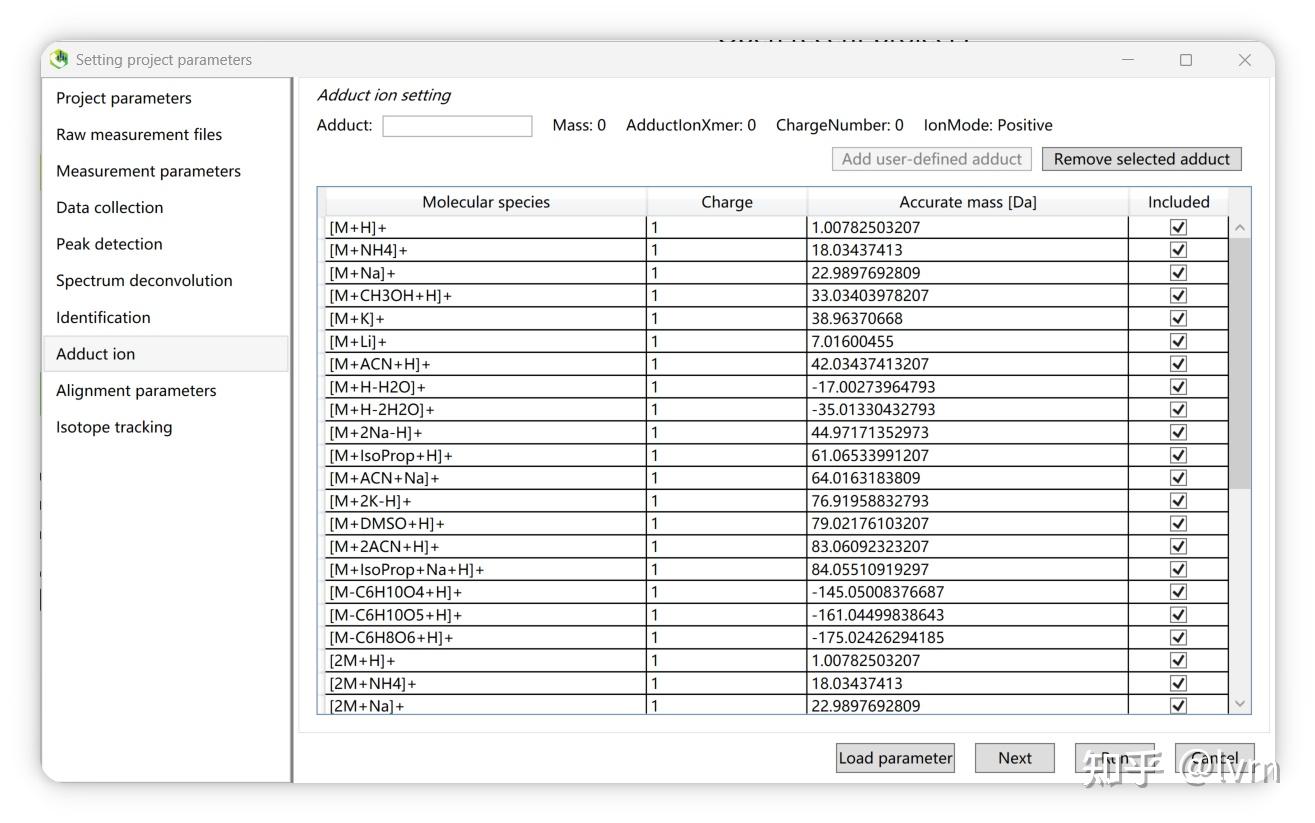Screen dimensions: 1315x823
Task: Close the Setting project parameters window
Action: [1245, 60]
